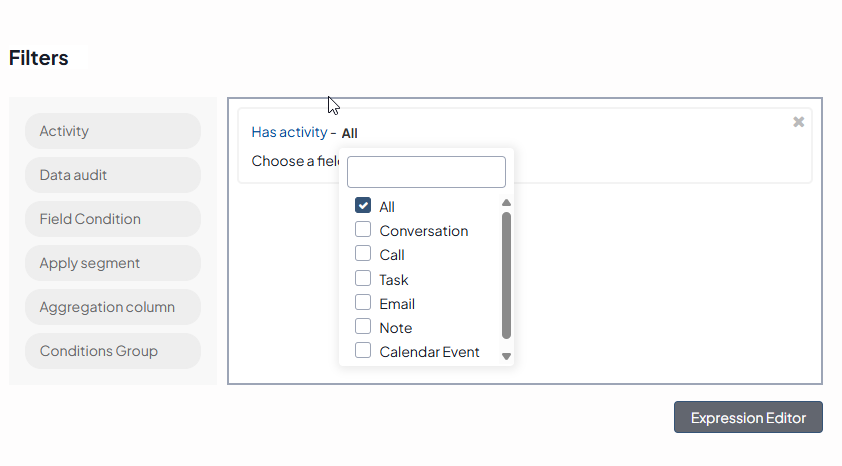Check the Conversation checkbox

pyautogui.click(x=363, y=230)
